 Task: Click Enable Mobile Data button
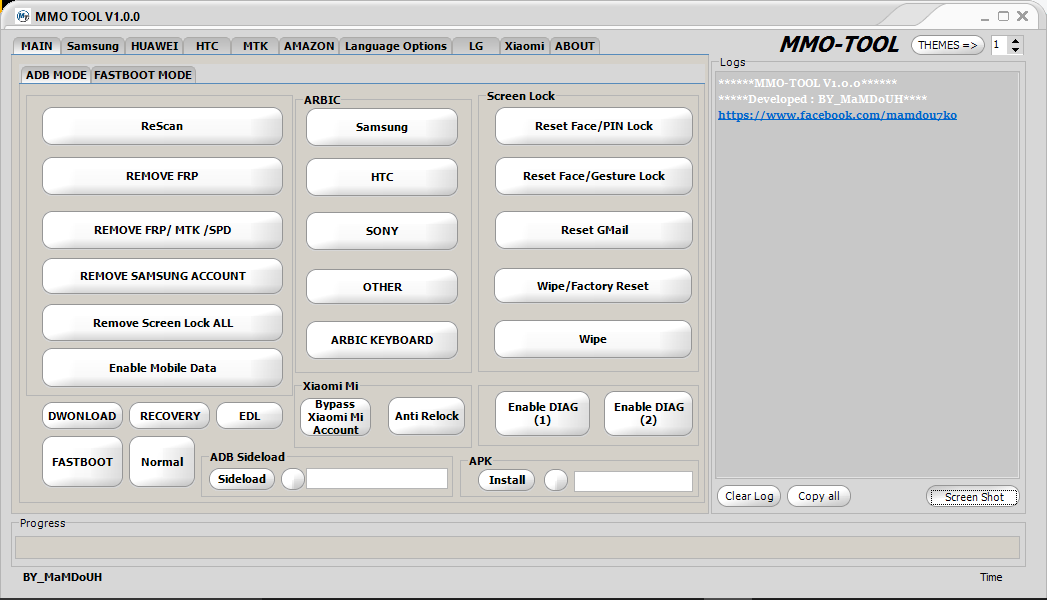162,368
